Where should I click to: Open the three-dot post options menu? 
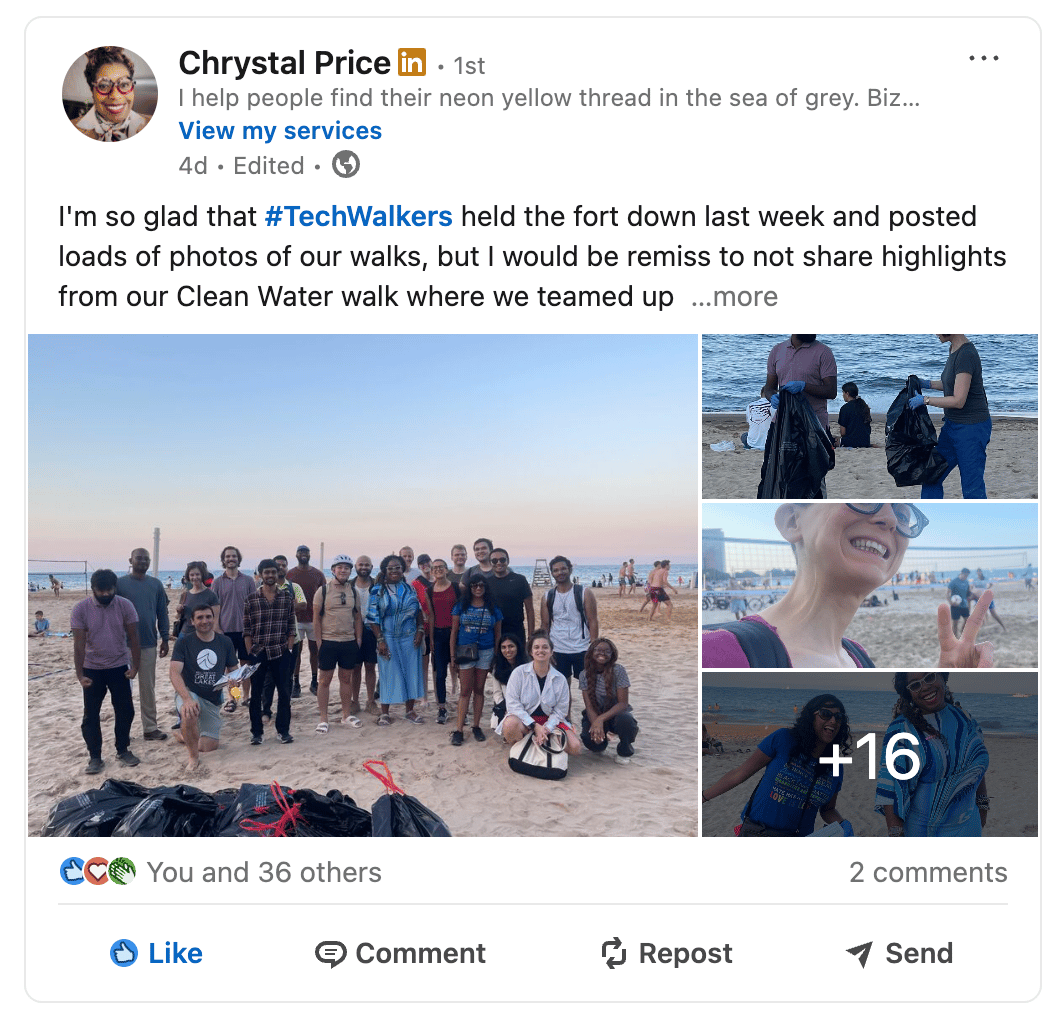tap(983, 58)
